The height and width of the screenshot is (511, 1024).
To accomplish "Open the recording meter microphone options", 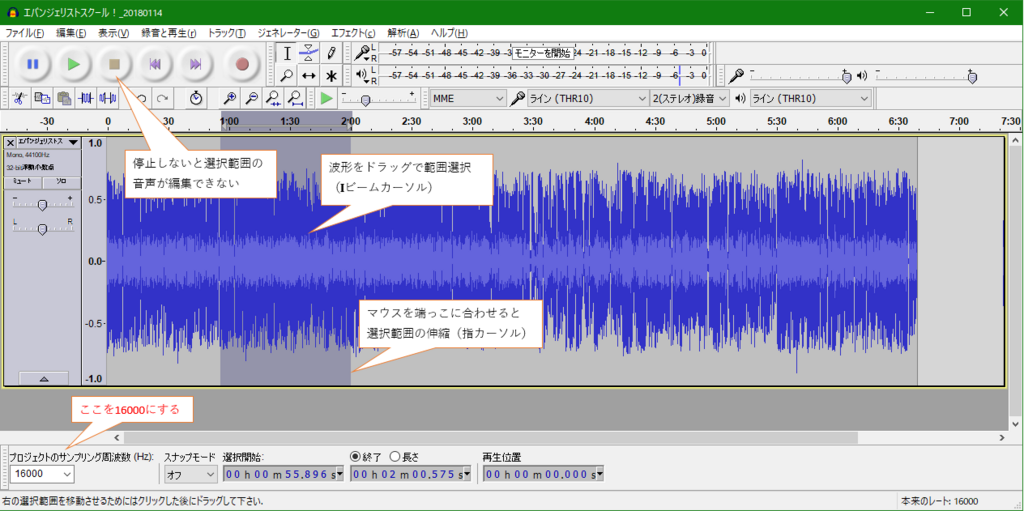I will [x=361, y=54].
